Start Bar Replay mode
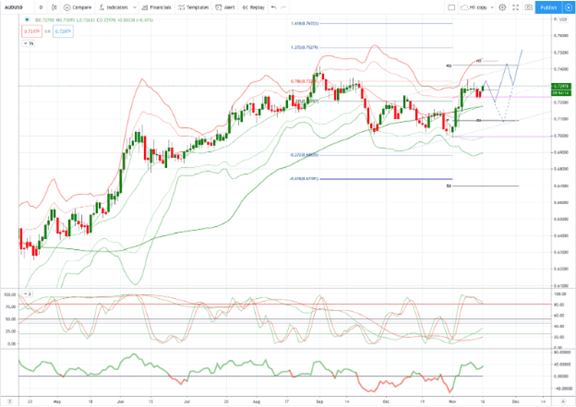Image resolution: width=576 pixels, height=407 pixels. (x=253, y=7)
